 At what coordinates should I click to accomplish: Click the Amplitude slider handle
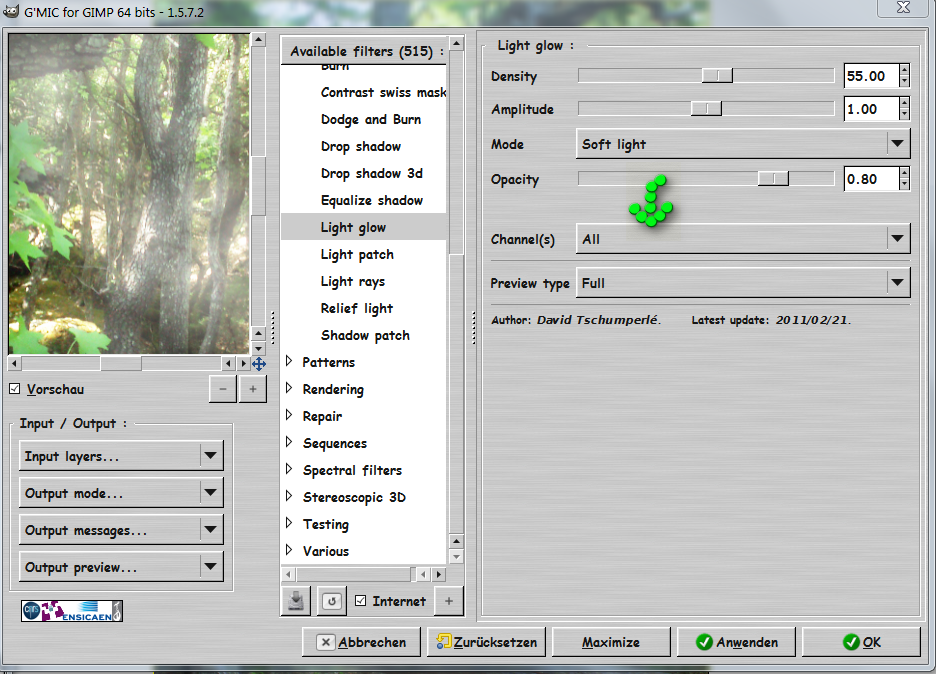[706, 109]
